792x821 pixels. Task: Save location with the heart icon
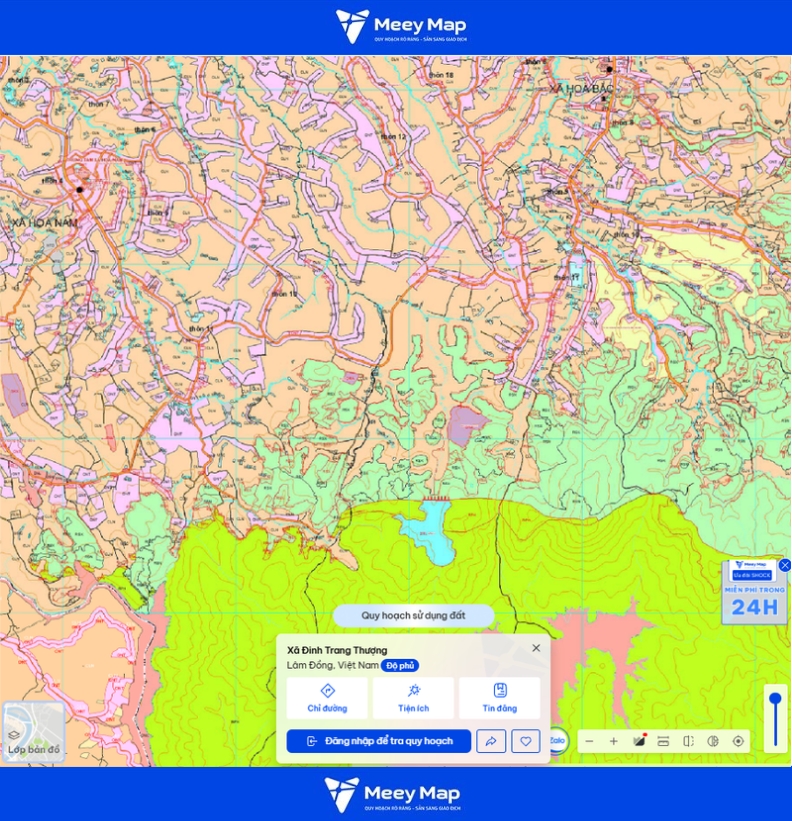526,741
